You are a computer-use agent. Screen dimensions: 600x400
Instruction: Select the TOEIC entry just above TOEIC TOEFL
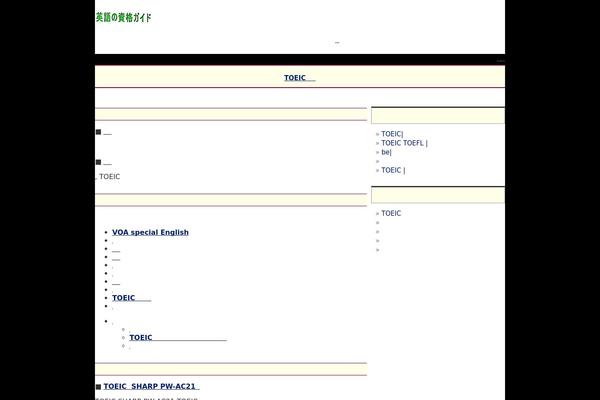[x=392, y=134]
